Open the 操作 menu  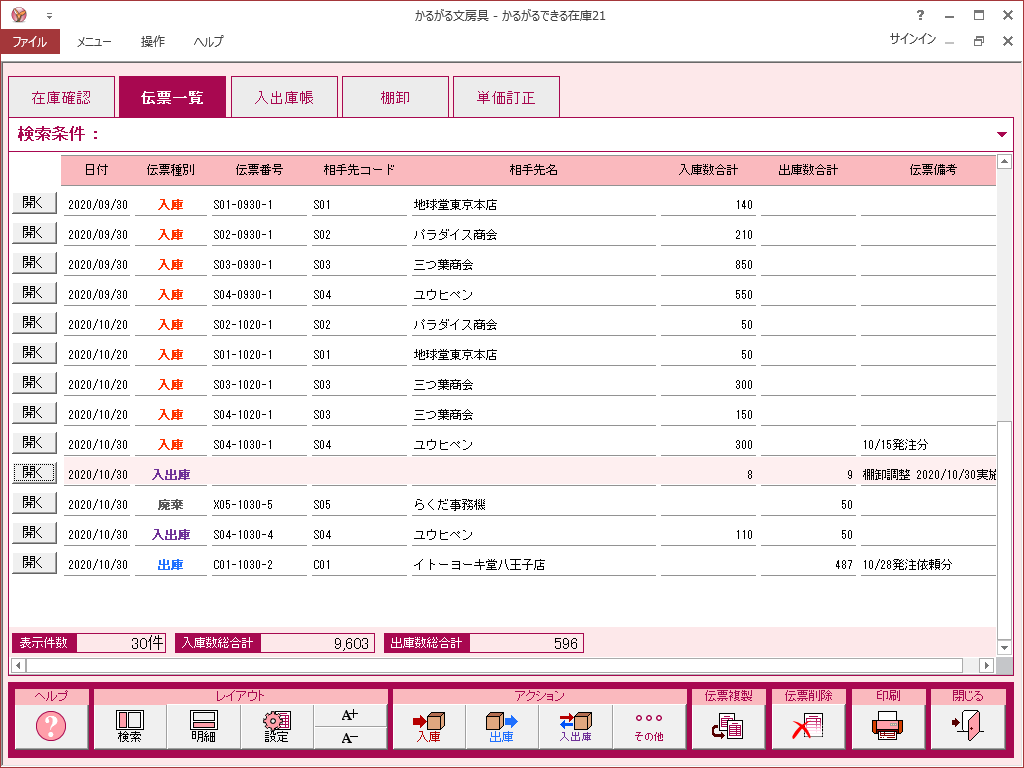pyautogui.click(x=153, y=41)
